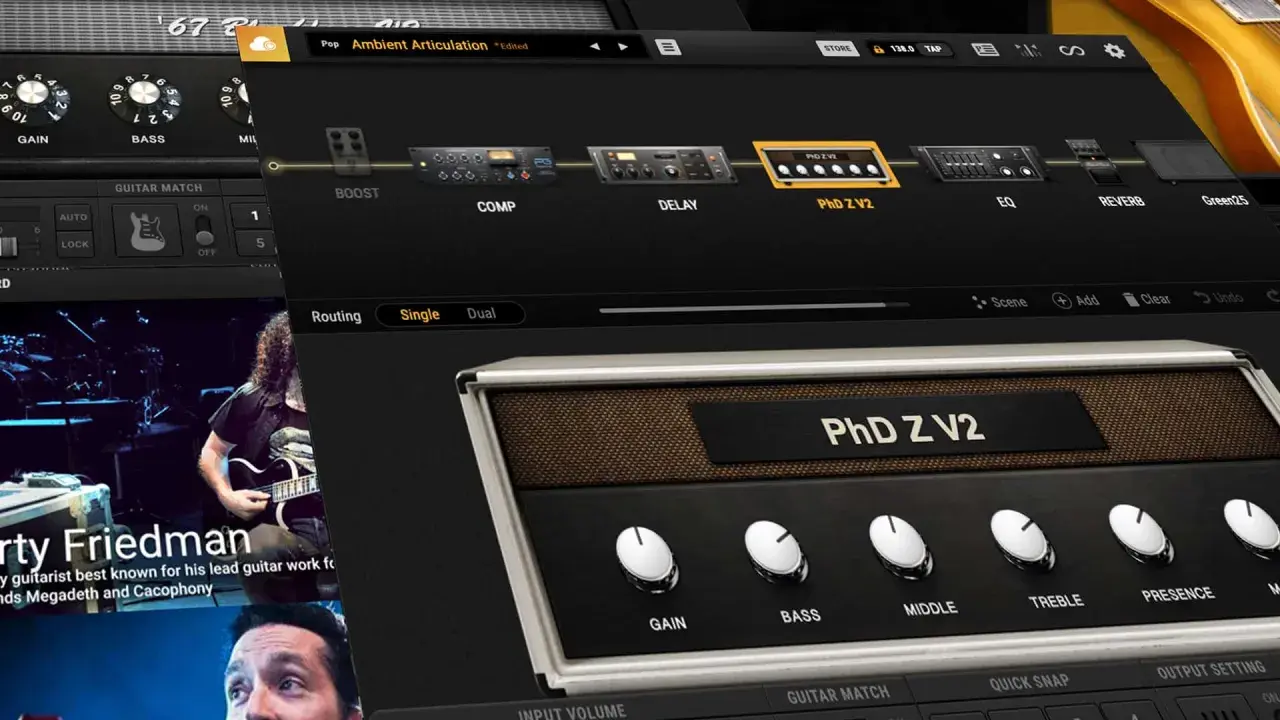Open the orange ToneCloud icon
The height and width of the screenshot is (720, 1280).
[264, 44]
